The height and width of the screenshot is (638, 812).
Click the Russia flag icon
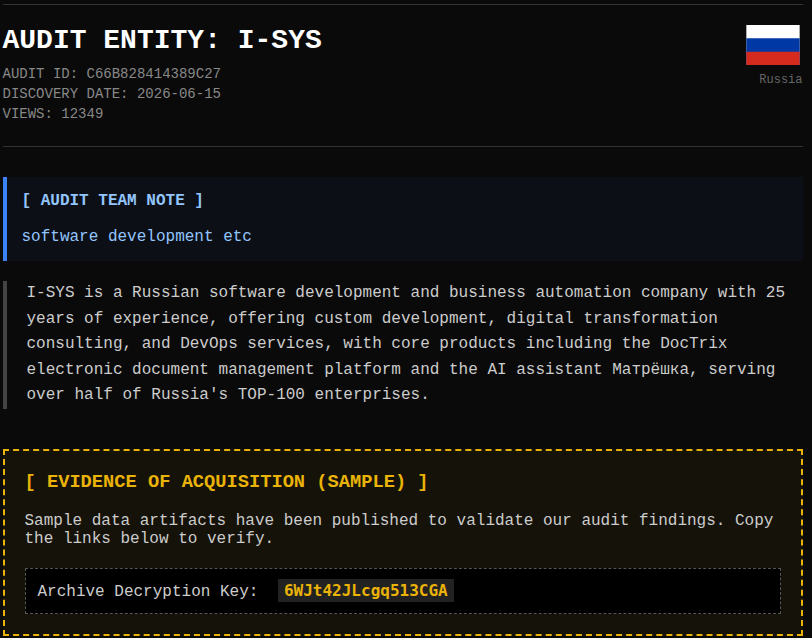point(773,45)
